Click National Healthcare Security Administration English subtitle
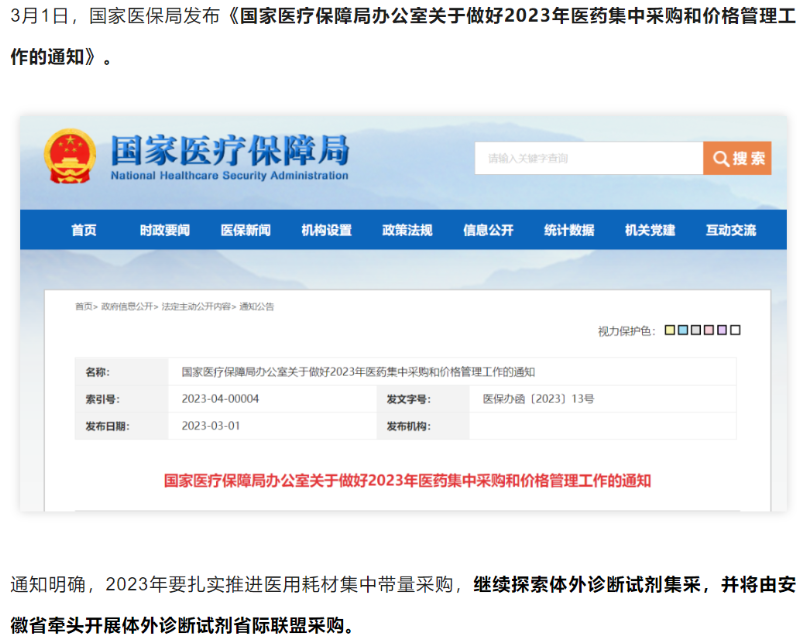The image size is (812, 638). click(229, 176)
